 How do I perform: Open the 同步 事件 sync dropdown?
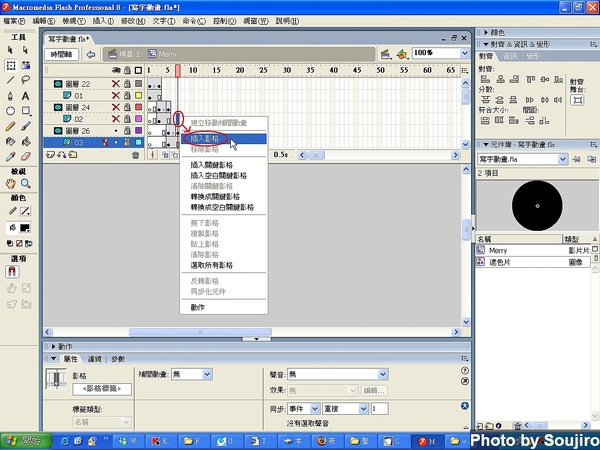click(315, 409)
